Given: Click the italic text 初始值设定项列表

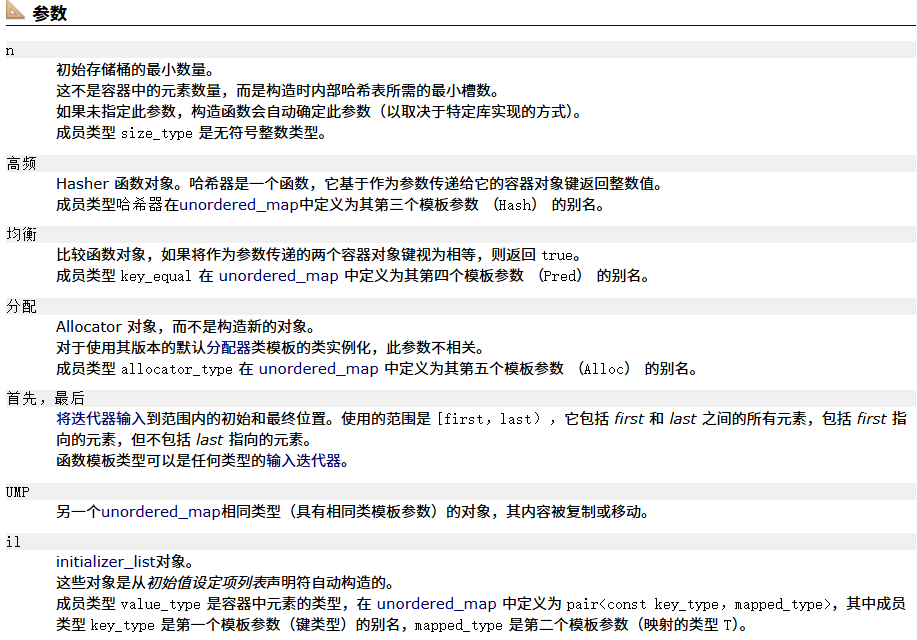Looking at the screenshot, I should [x=206, y=583].
